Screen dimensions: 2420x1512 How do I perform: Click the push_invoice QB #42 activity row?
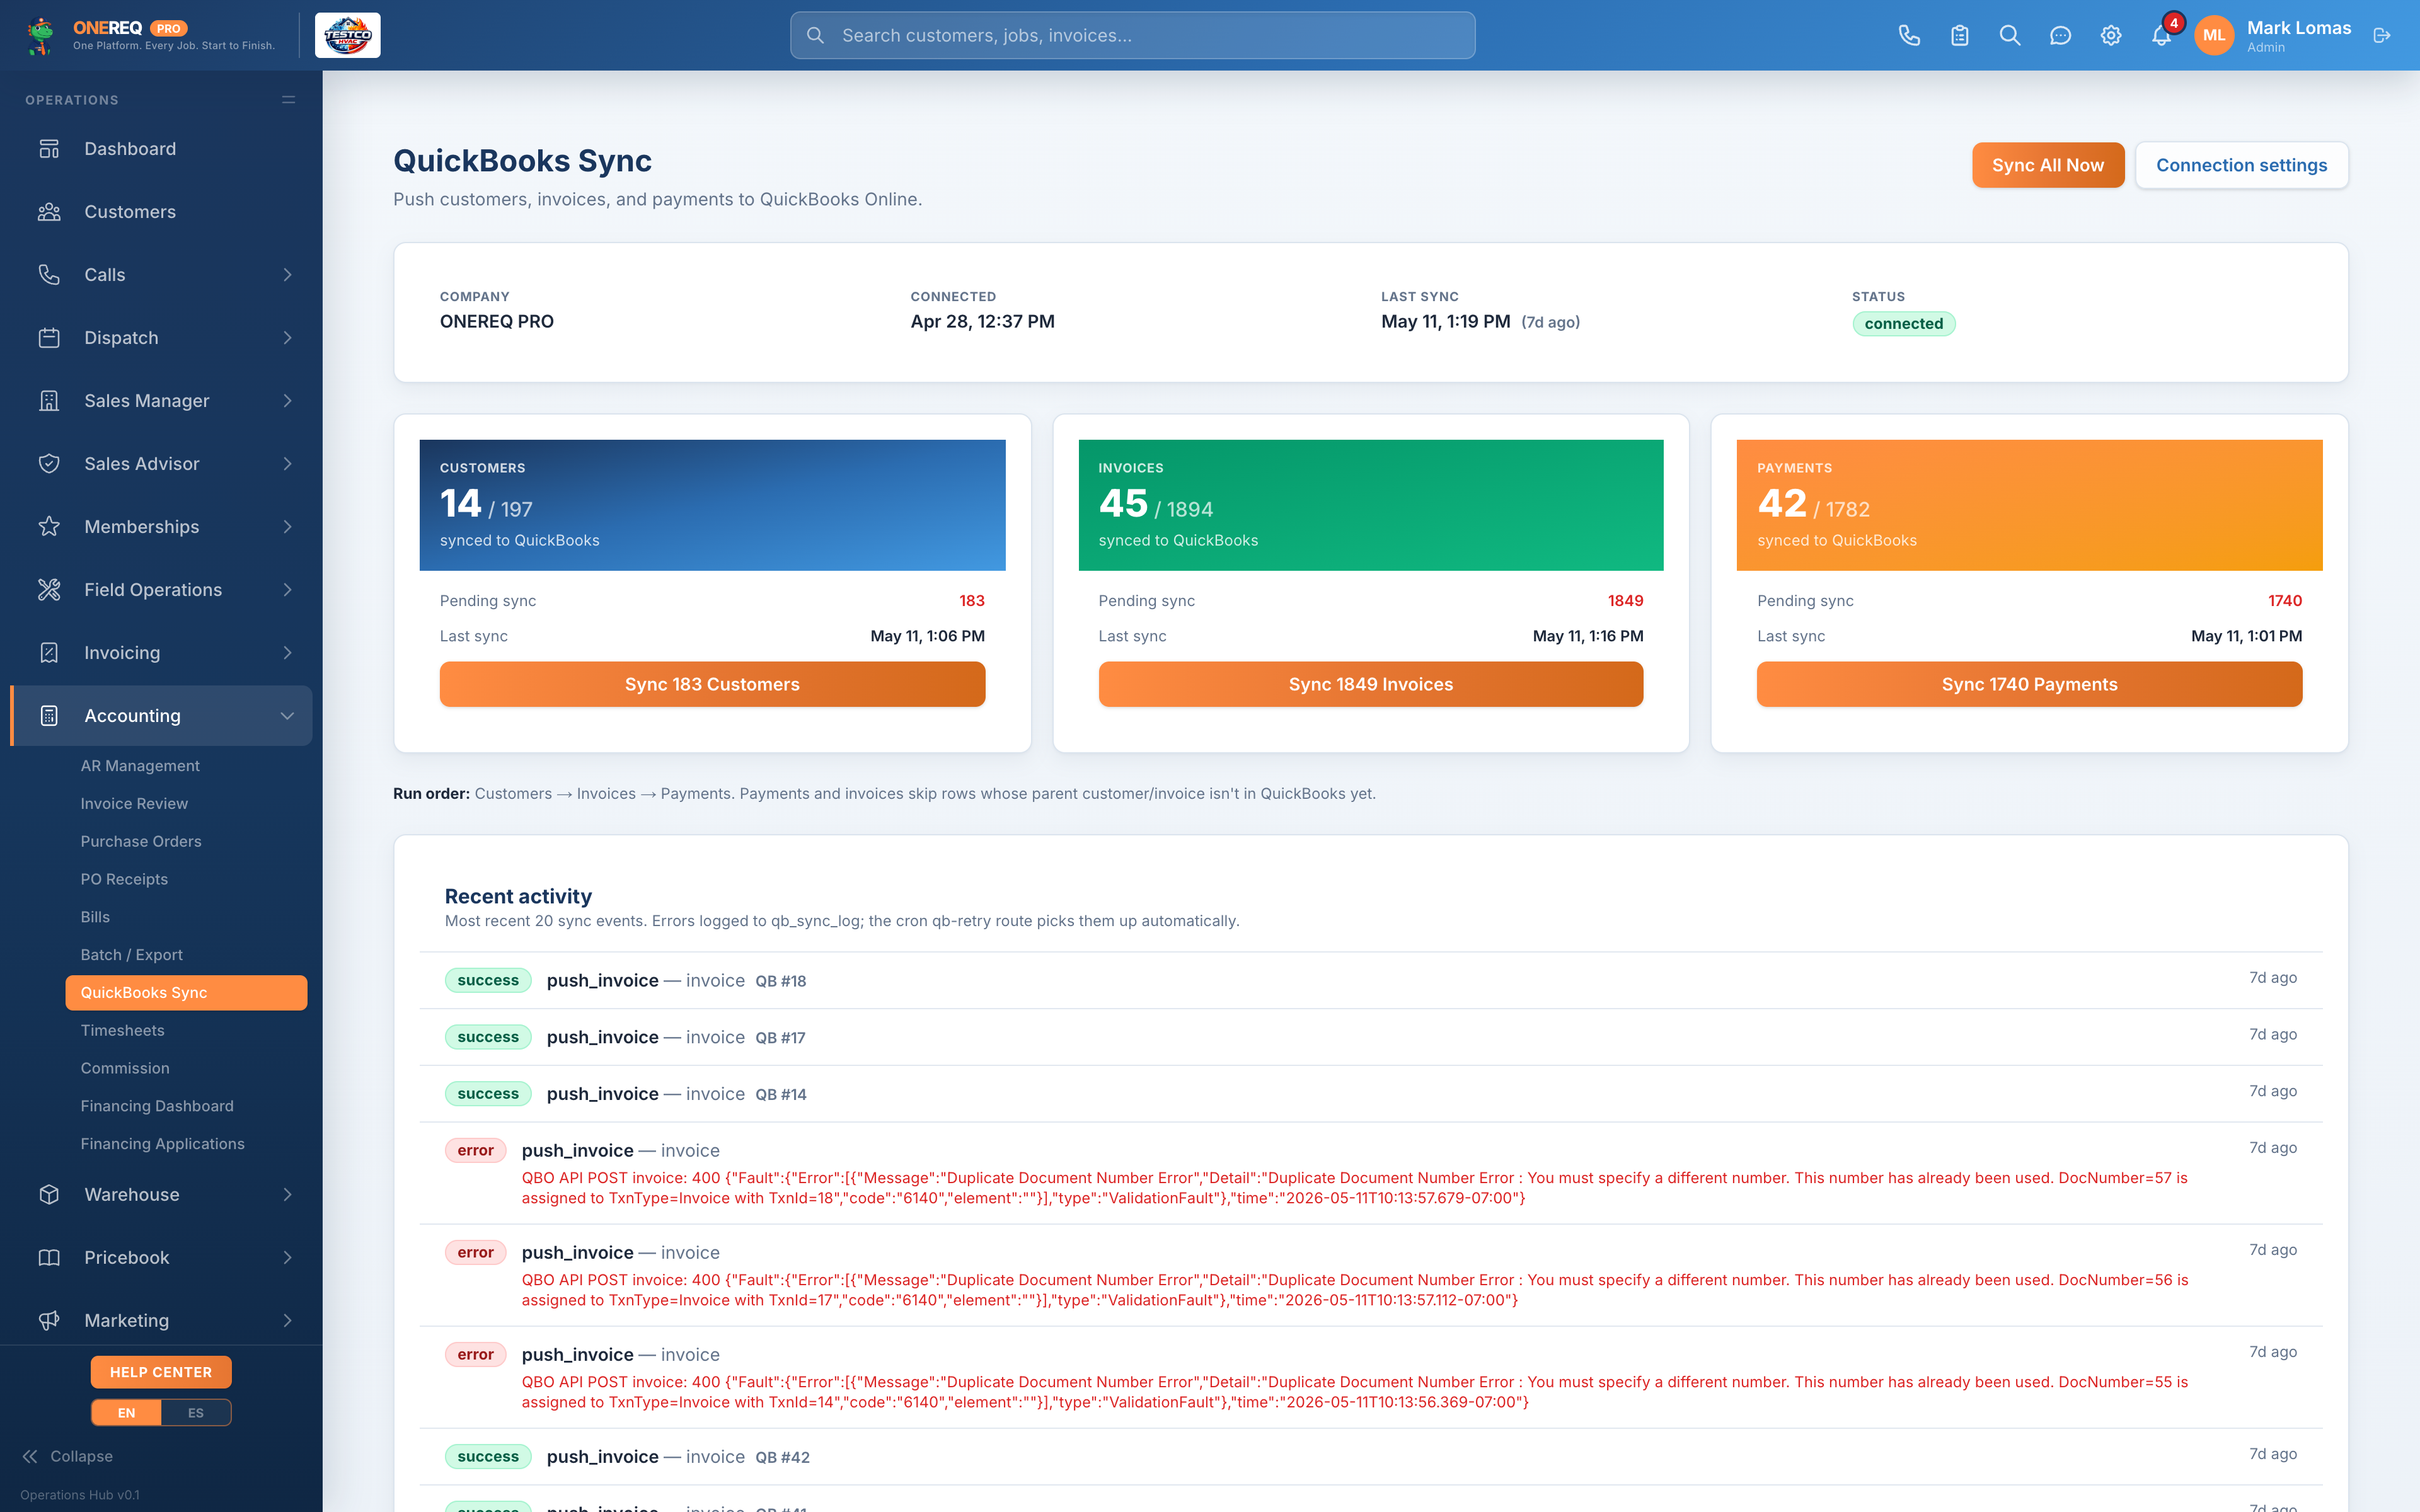click(x=1370, y=1457)
